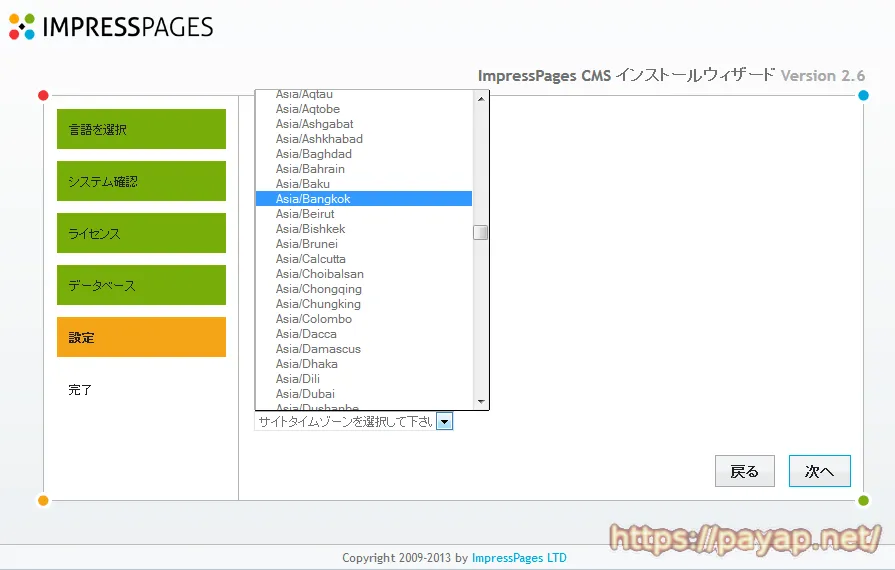Pick Asia/Calcutta timezone
This screenshot has width=895, height=570.
click(364, 259)
